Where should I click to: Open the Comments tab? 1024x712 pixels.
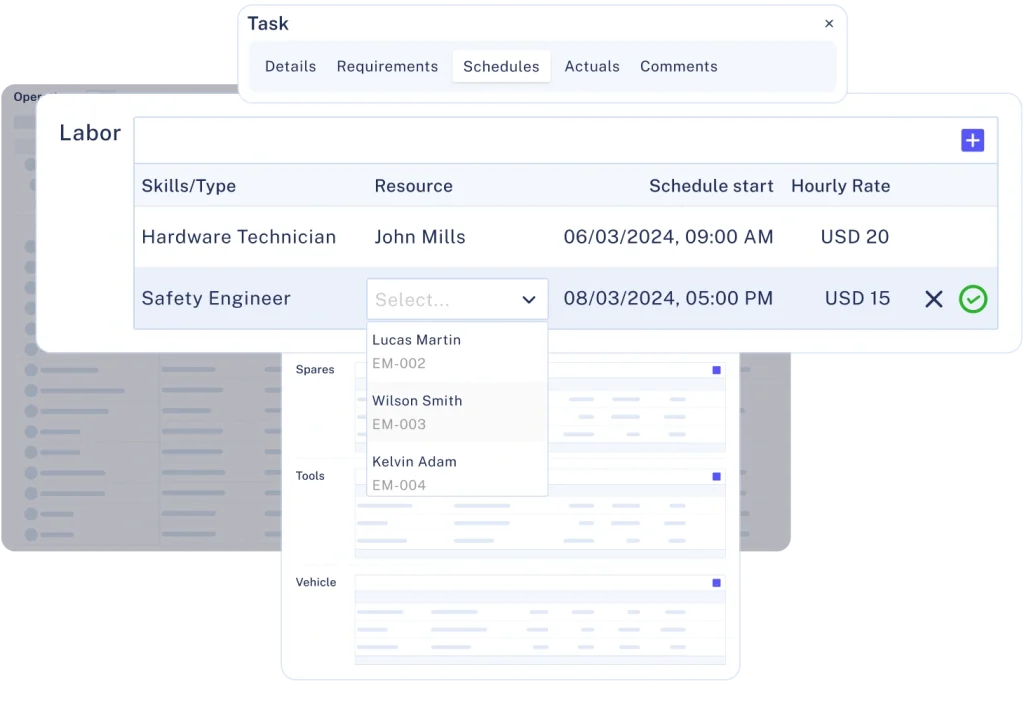(678, 67)
